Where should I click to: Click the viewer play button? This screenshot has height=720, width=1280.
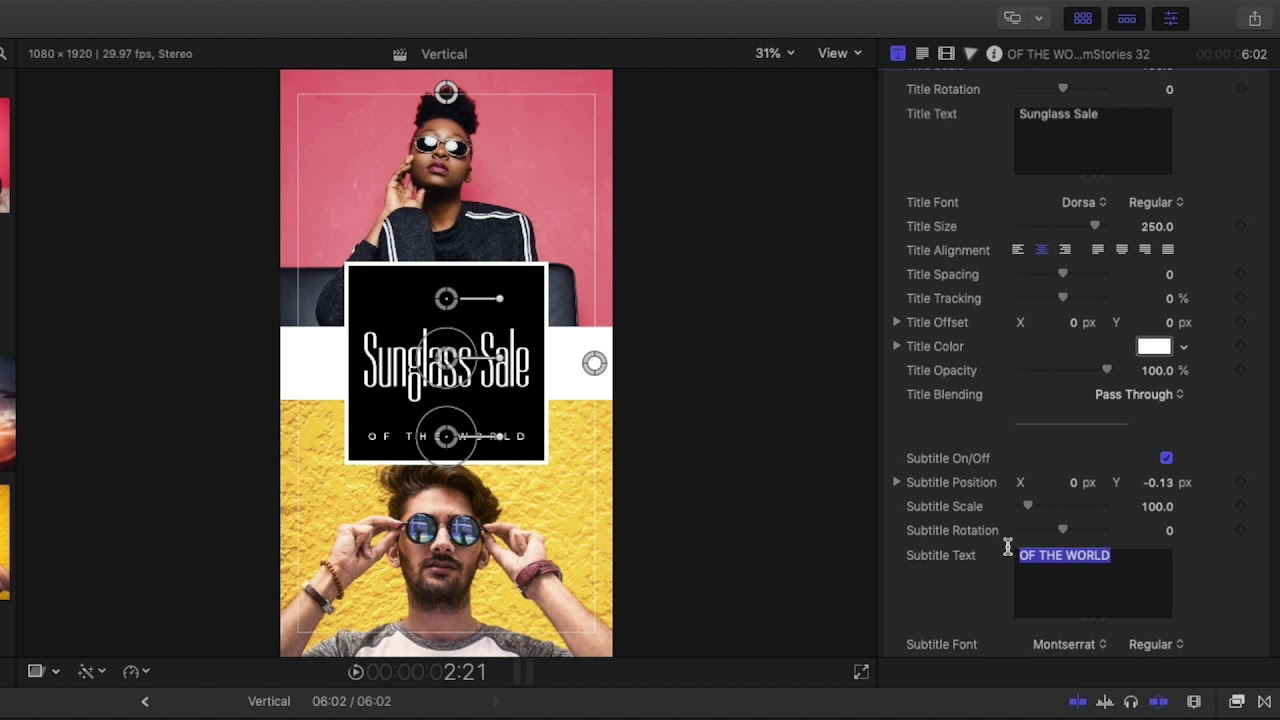(x=356, y=673)
